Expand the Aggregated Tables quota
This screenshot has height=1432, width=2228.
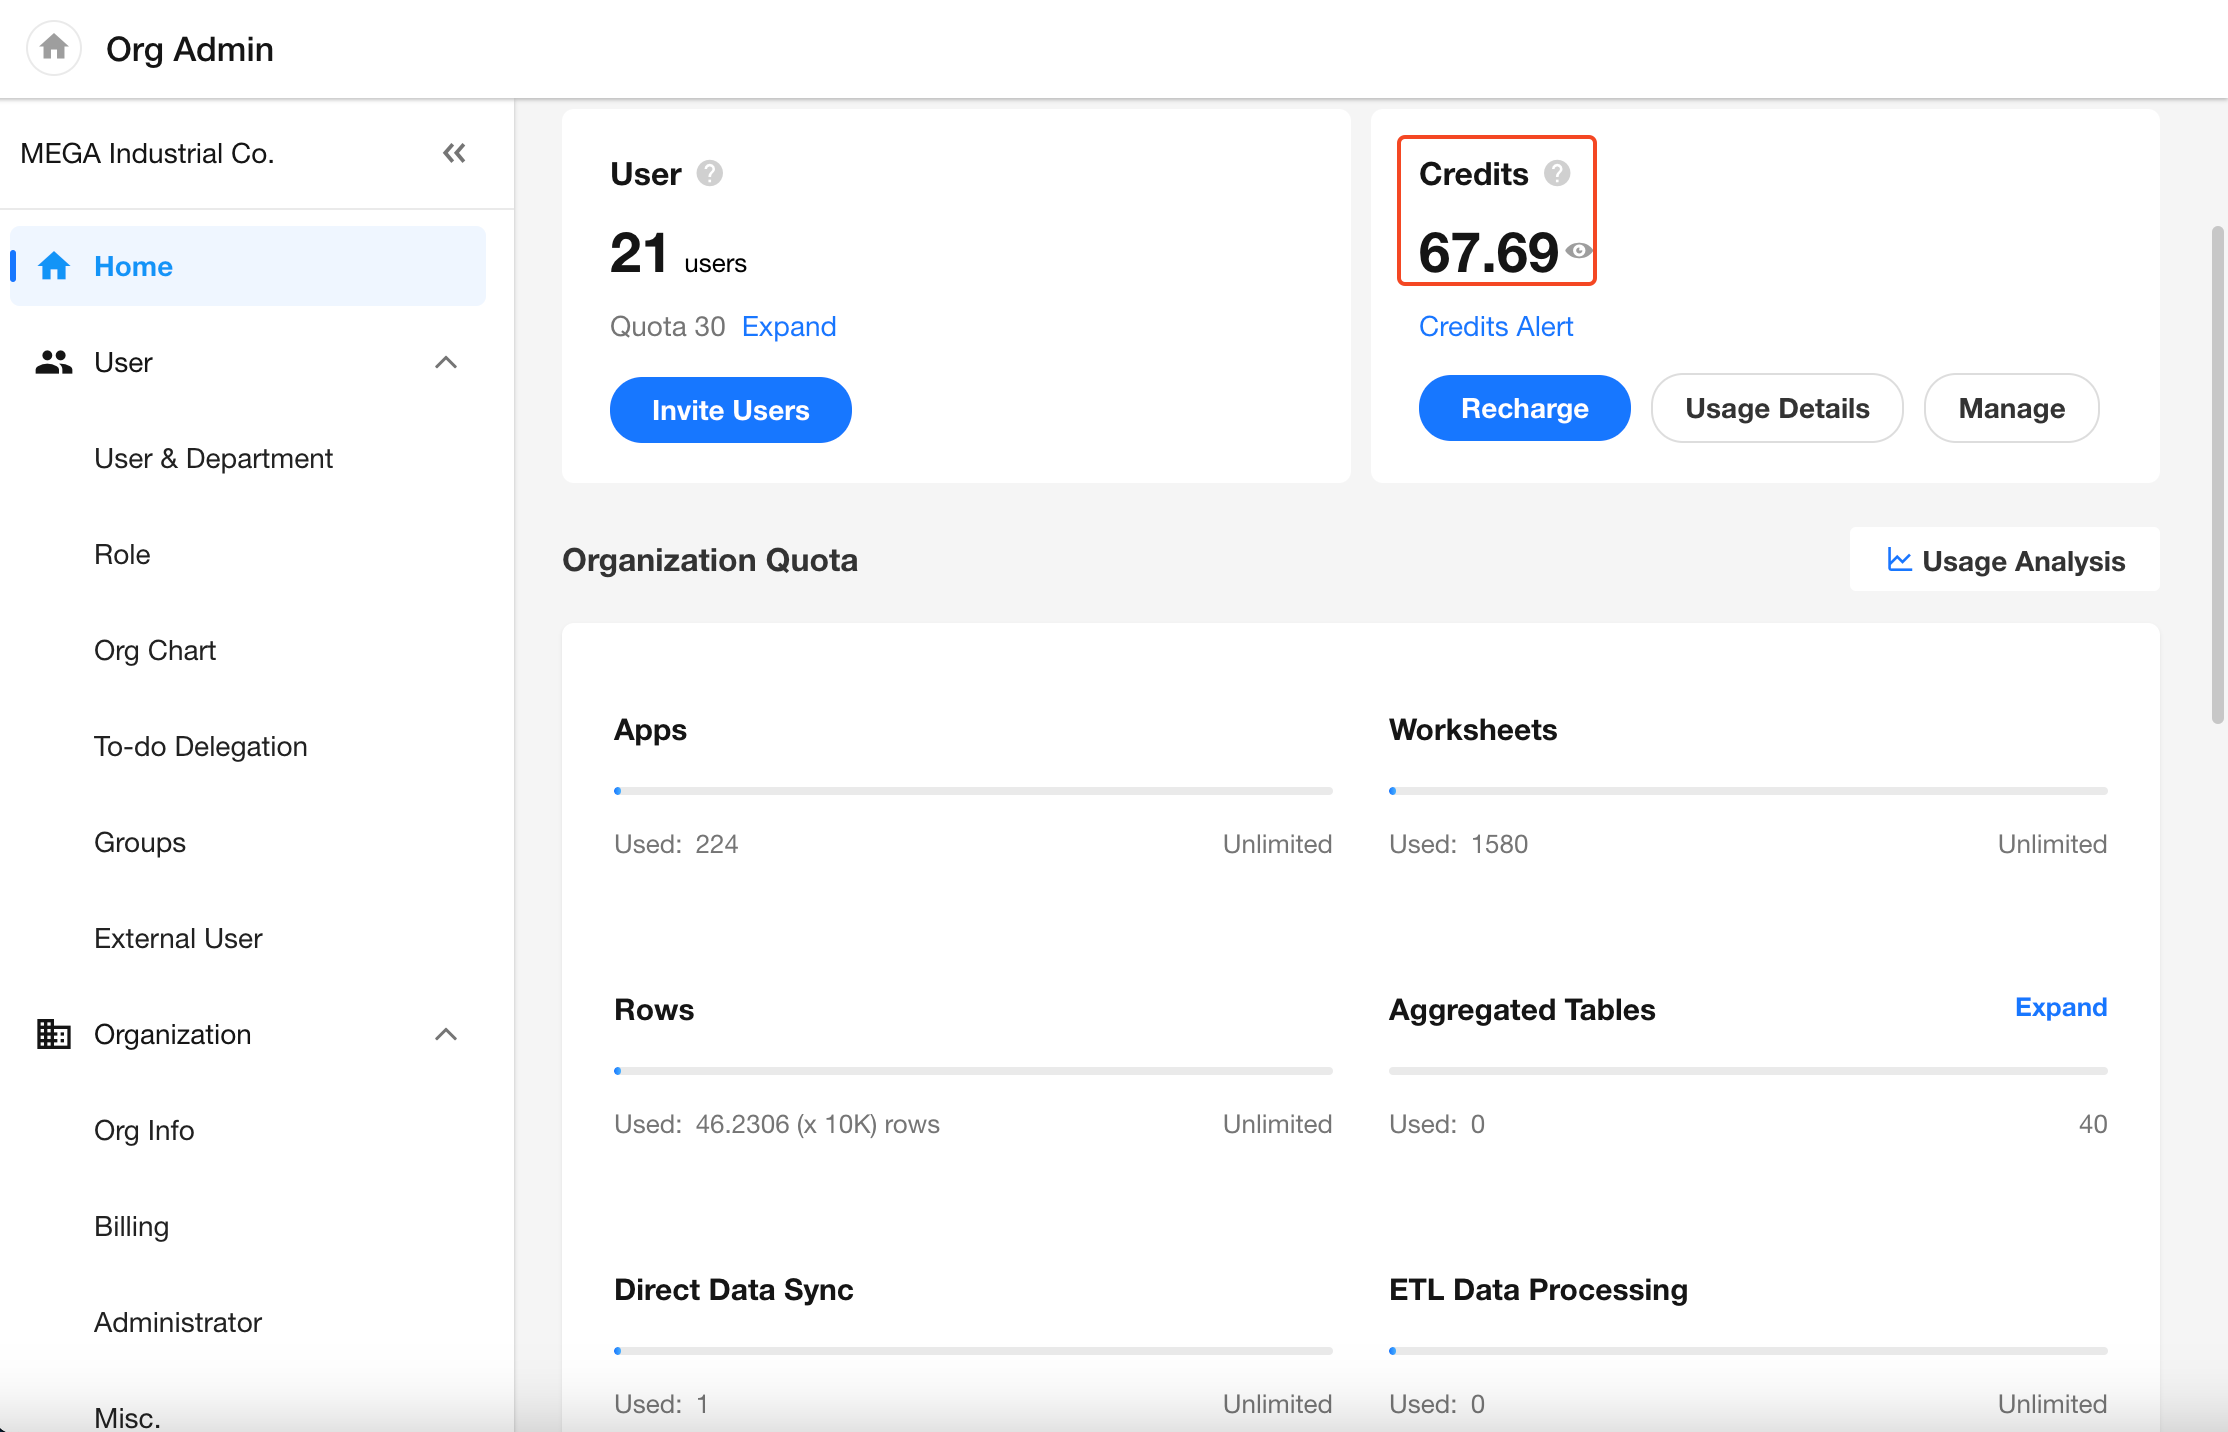[2060, 1007]
